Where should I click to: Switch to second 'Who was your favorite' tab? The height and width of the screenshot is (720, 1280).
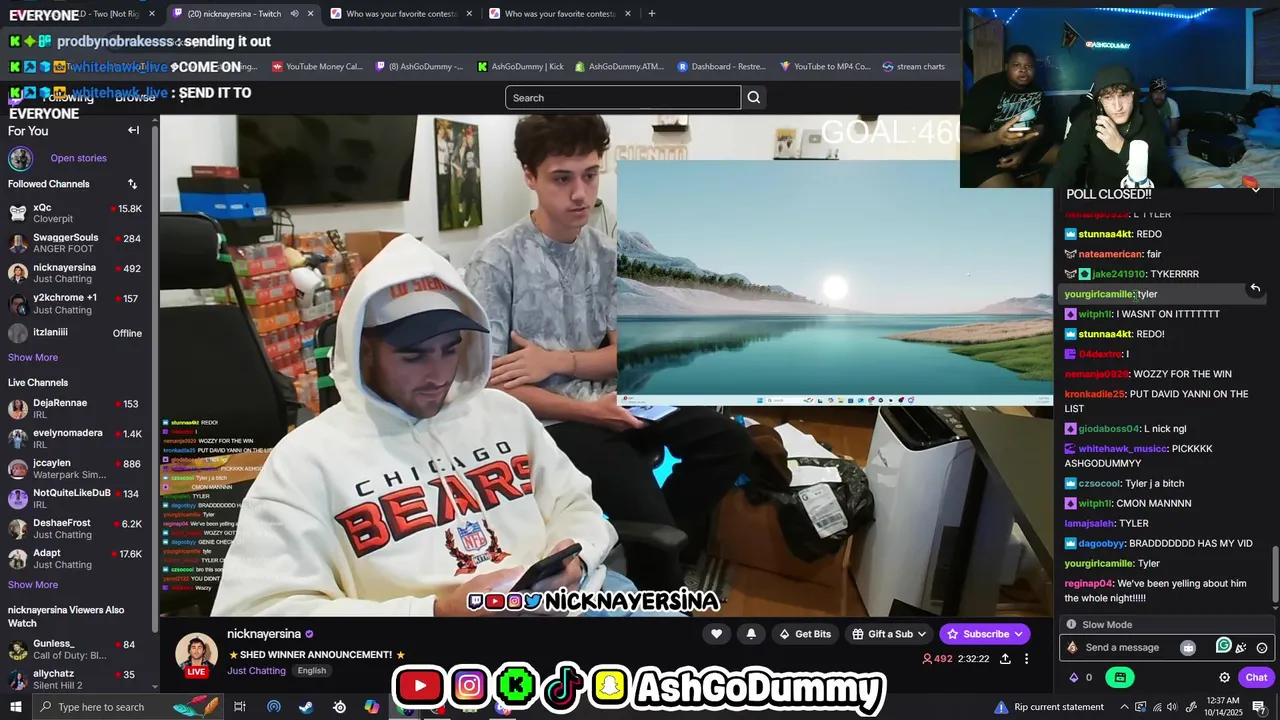click(558, 14)
